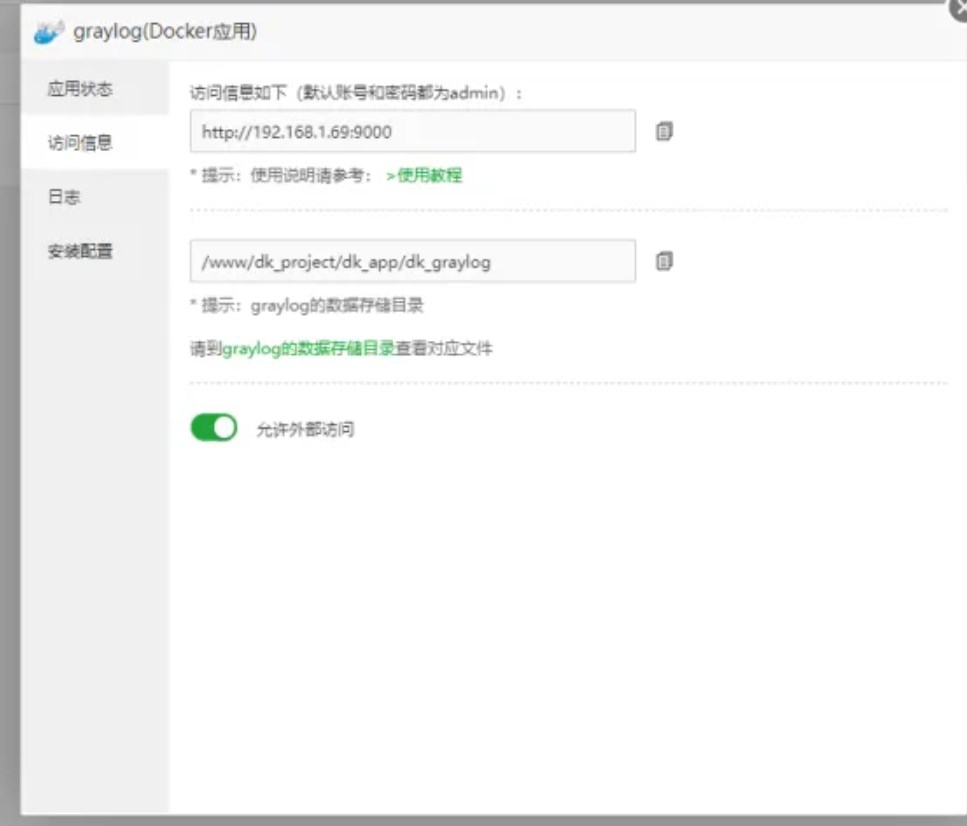Click the http://192.168.1.69:9000 address field

[x=412, y=131]
